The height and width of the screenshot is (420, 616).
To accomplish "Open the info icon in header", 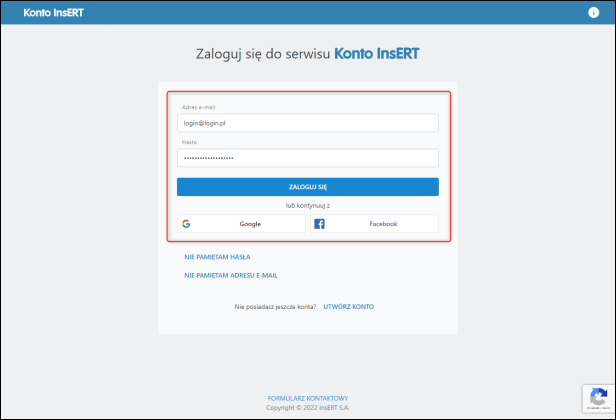I will [593, 13].
